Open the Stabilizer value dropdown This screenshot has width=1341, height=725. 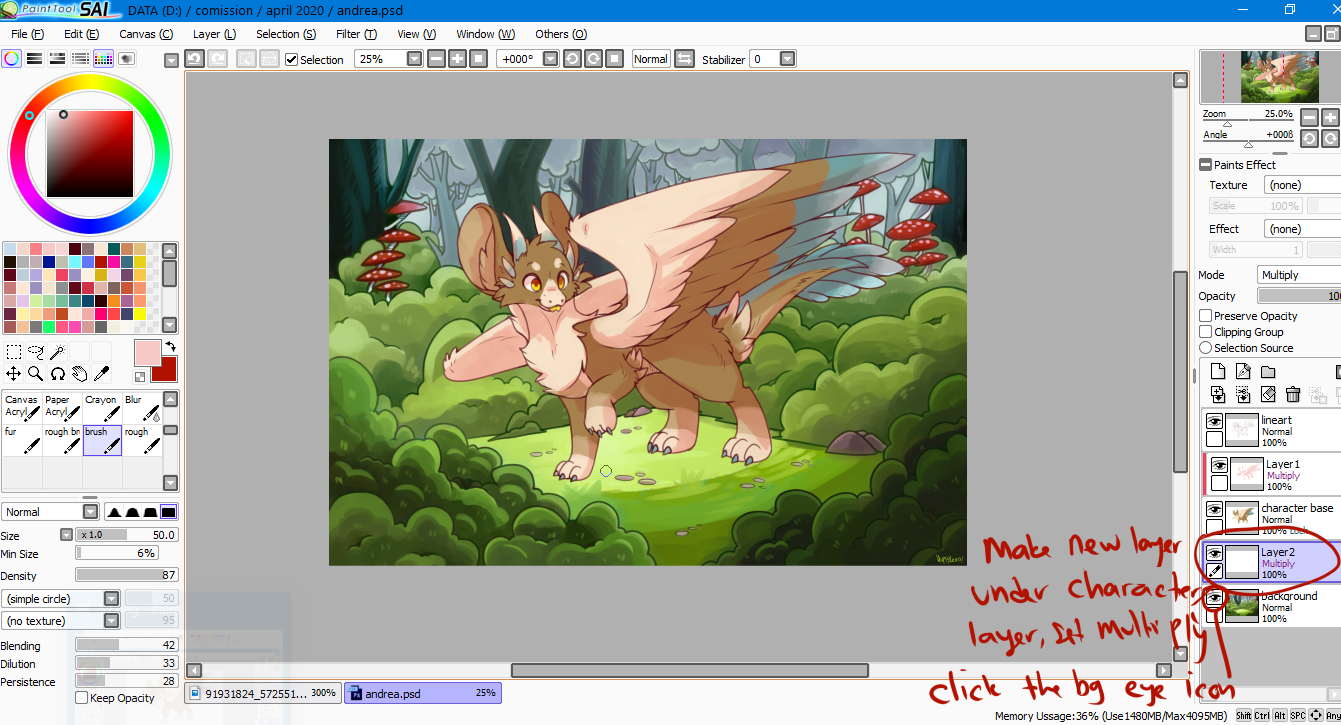point(787,59)
